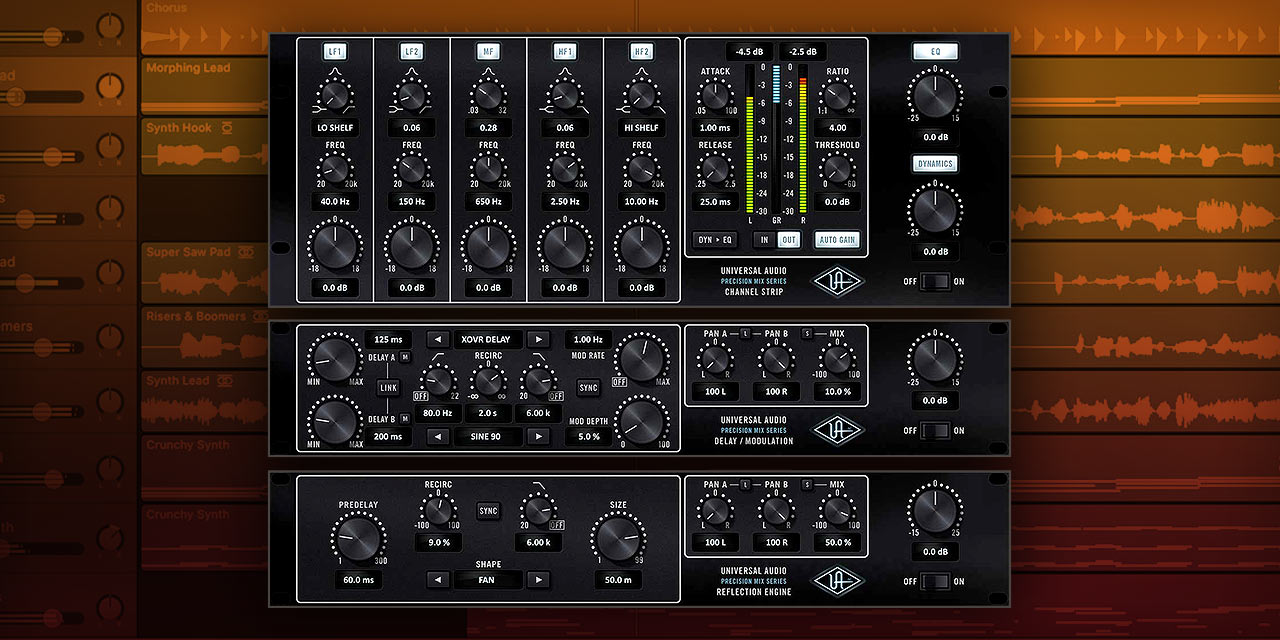The height and width of the screenshot is (640, 1280).
Task: Switch the Reflection Engine OFF/ON power switch
Action: 935,581
